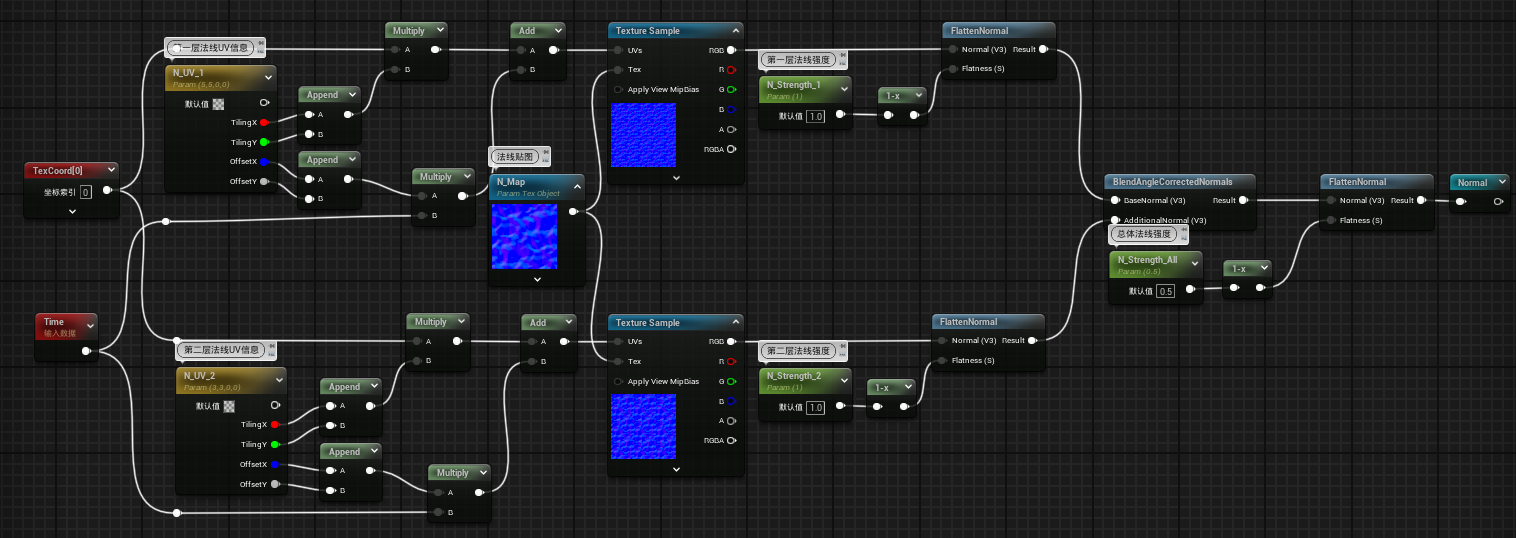The width and height of the screenshot is (1516, 538).
Task: Click Apply View MipBias pin on top Texture Sample
Action: pyautogui.click(x=619, y=90)
